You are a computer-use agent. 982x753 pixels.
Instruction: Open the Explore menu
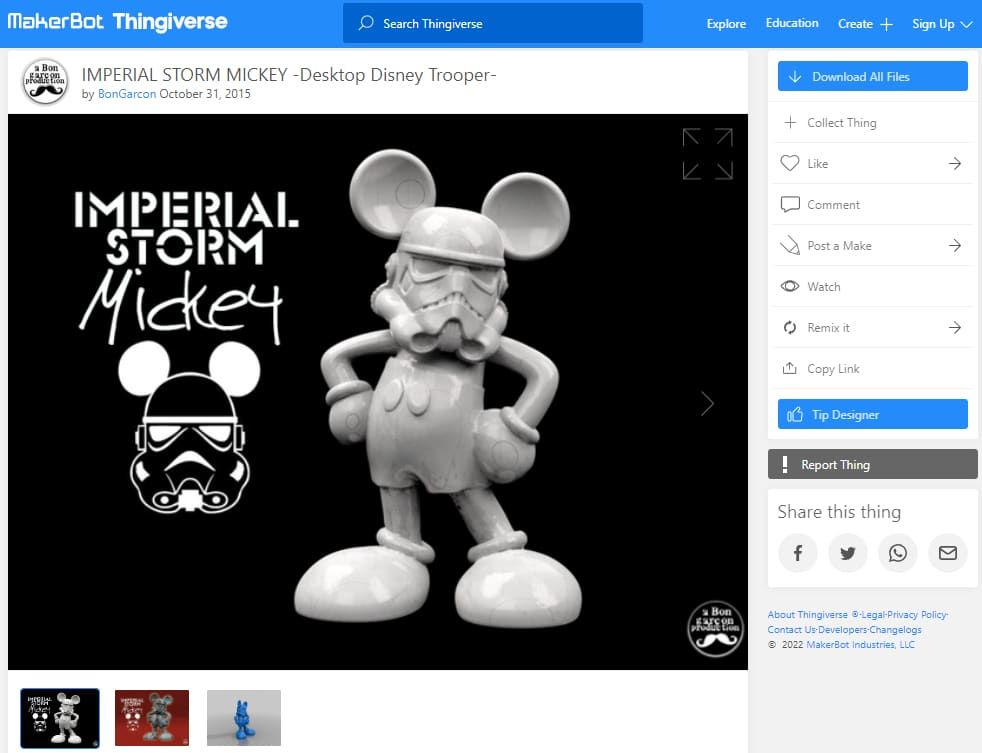pos(725,23)
